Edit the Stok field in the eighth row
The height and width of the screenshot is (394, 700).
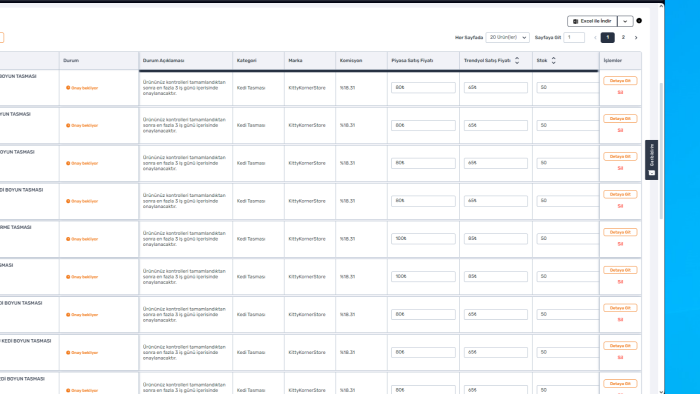click(x=568, y=353)
